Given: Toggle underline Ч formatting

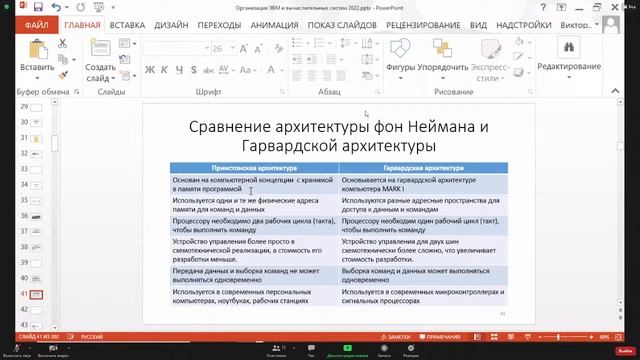Looking at the screenshot, I should (x=179, y=70).
